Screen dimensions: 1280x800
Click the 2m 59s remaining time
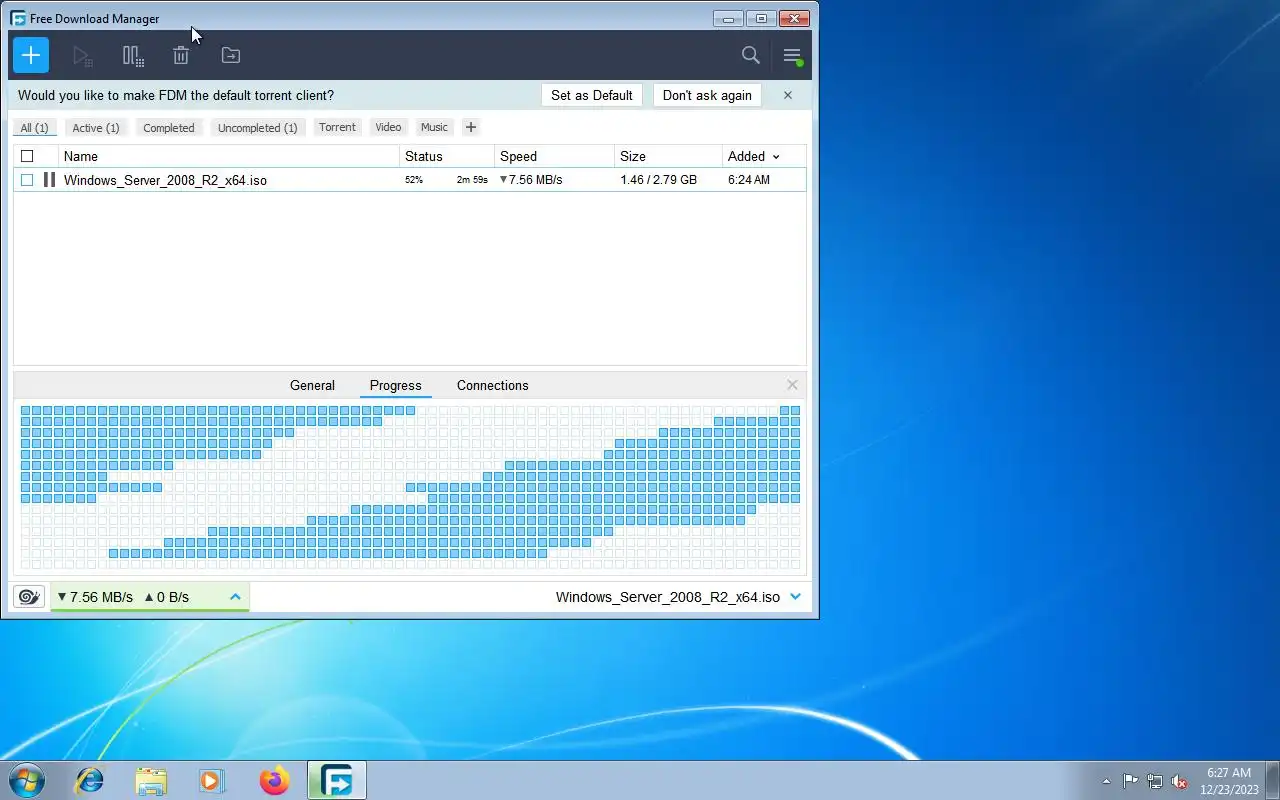coord(472,180)
